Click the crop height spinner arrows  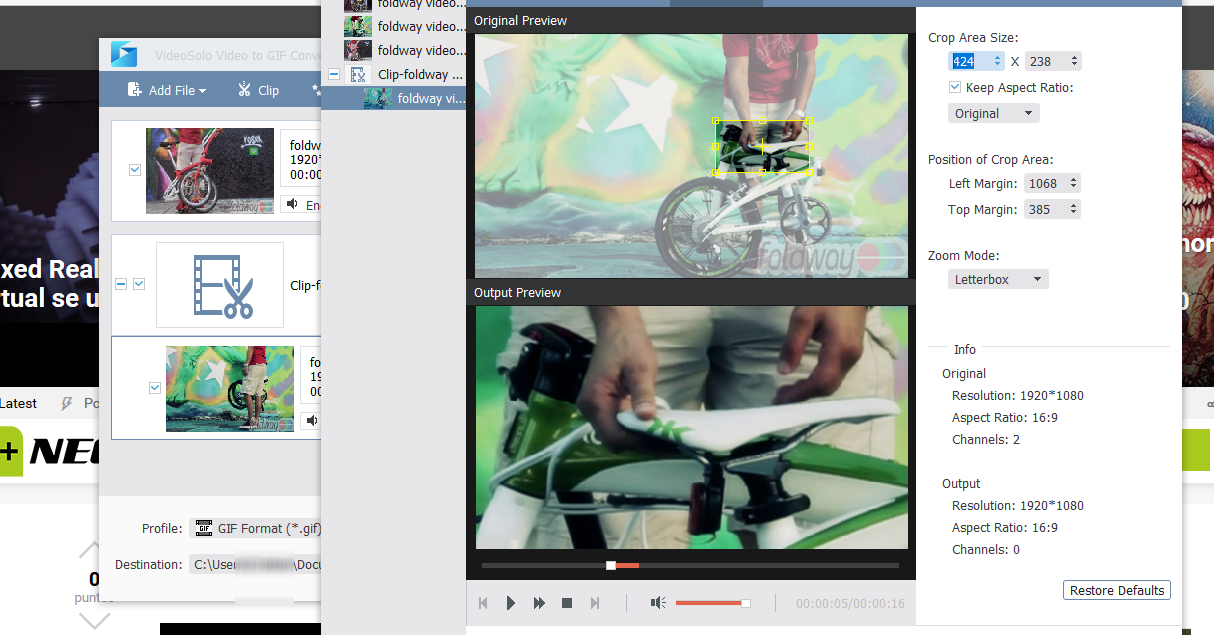tap(1075, 61)
